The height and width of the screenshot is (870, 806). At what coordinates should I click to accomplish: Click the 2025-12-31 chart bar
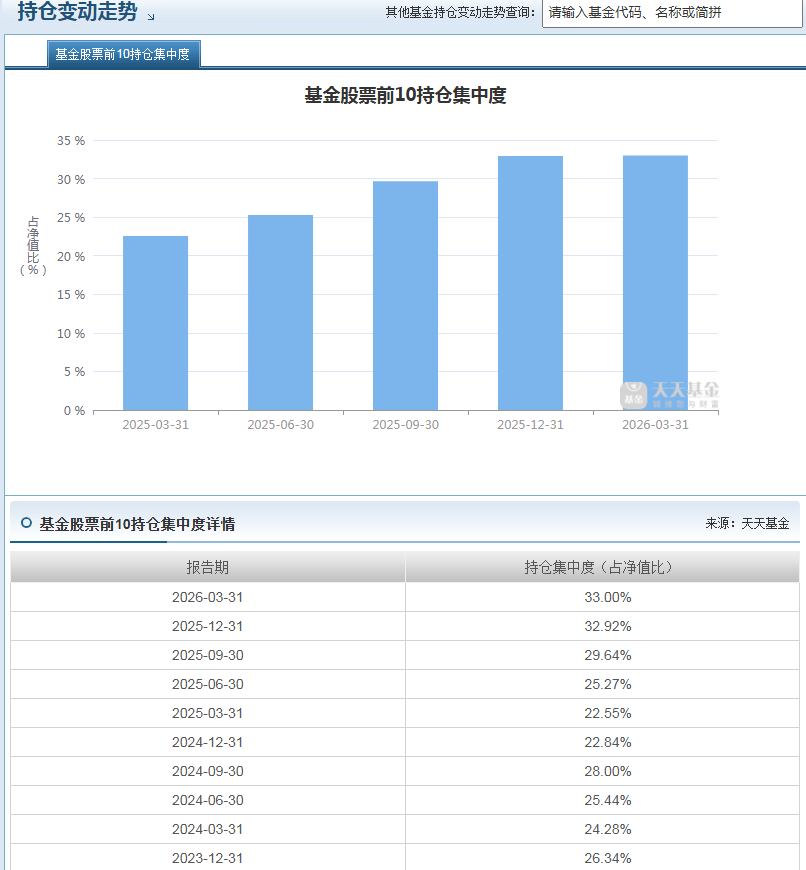(x=530, y=284)
